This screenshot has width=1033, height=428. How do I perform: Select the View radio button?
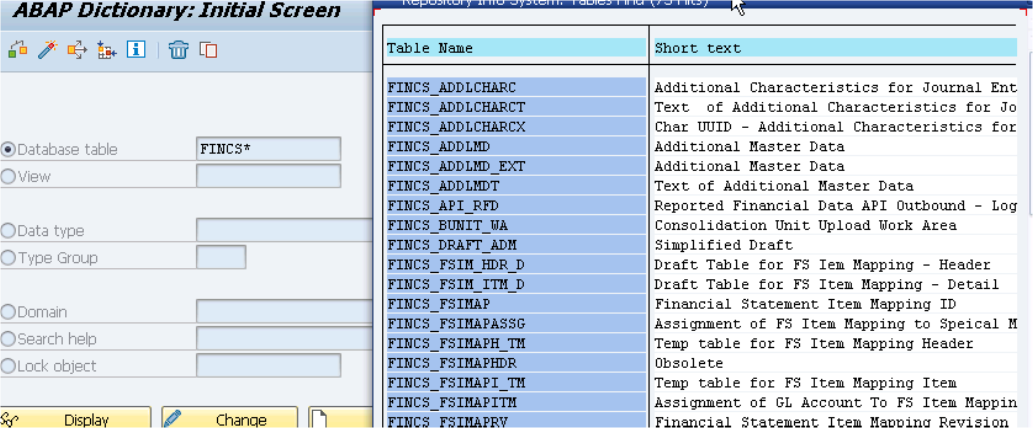tap(9, 176)
